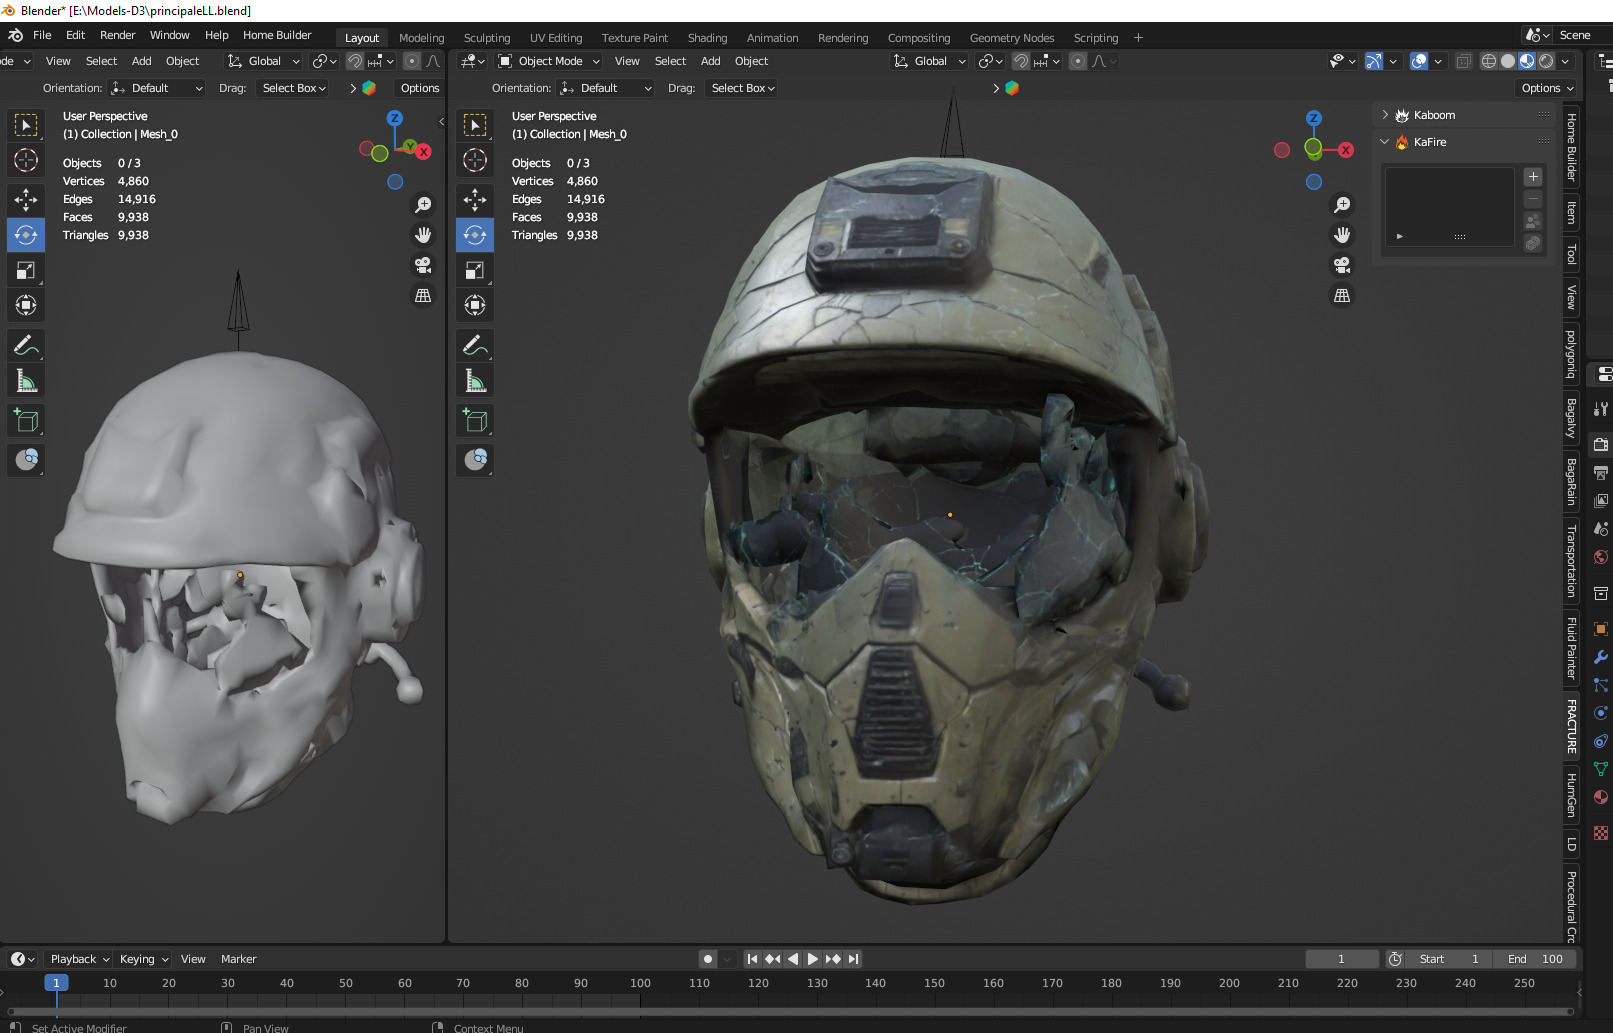Click zoom magnifier in right viewport
This screenshot has height=1033, width=1613.
tap(1342, 205)
